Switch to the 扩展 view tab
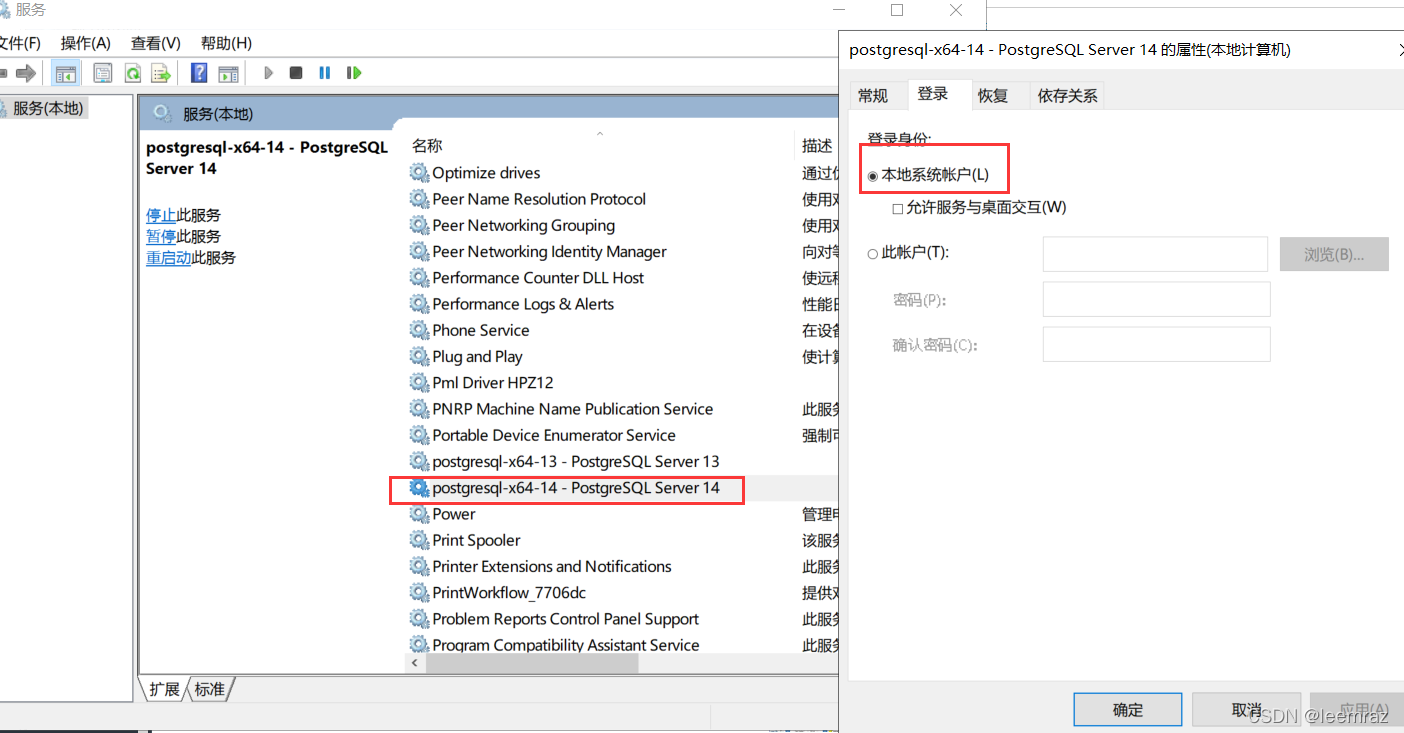The image size is (1404, 733). 164,689
